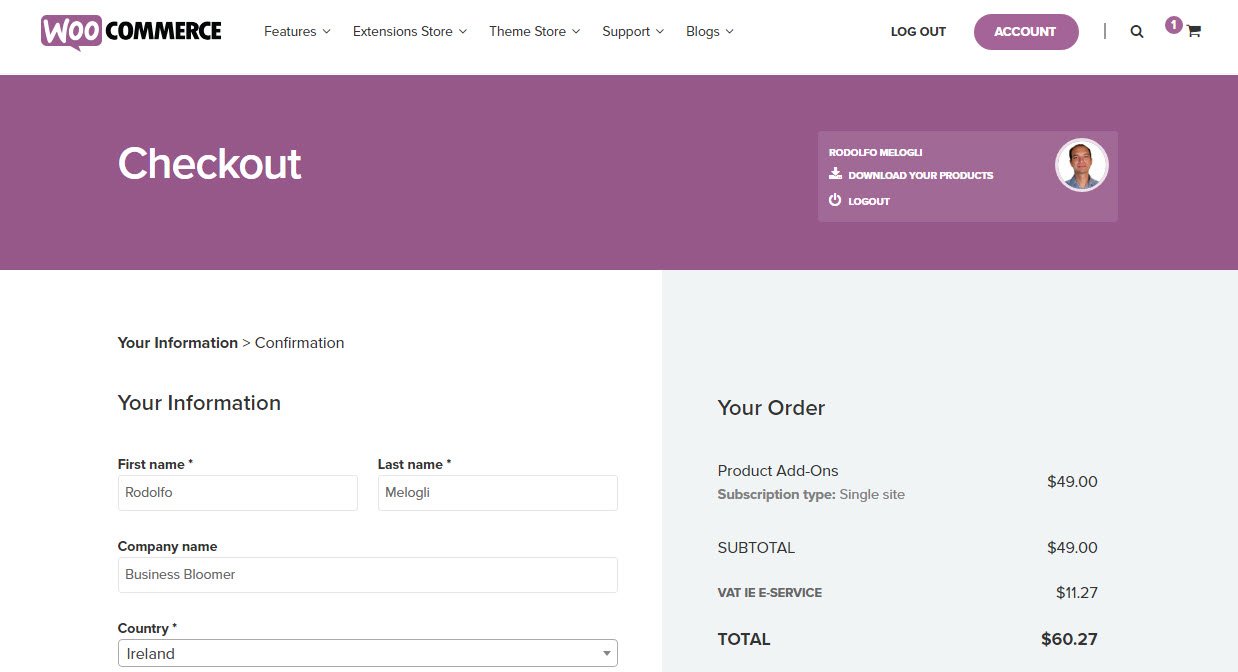Click the $11.27 VAT amount
Screen dimensions: 1238x672
point(1077,593)
